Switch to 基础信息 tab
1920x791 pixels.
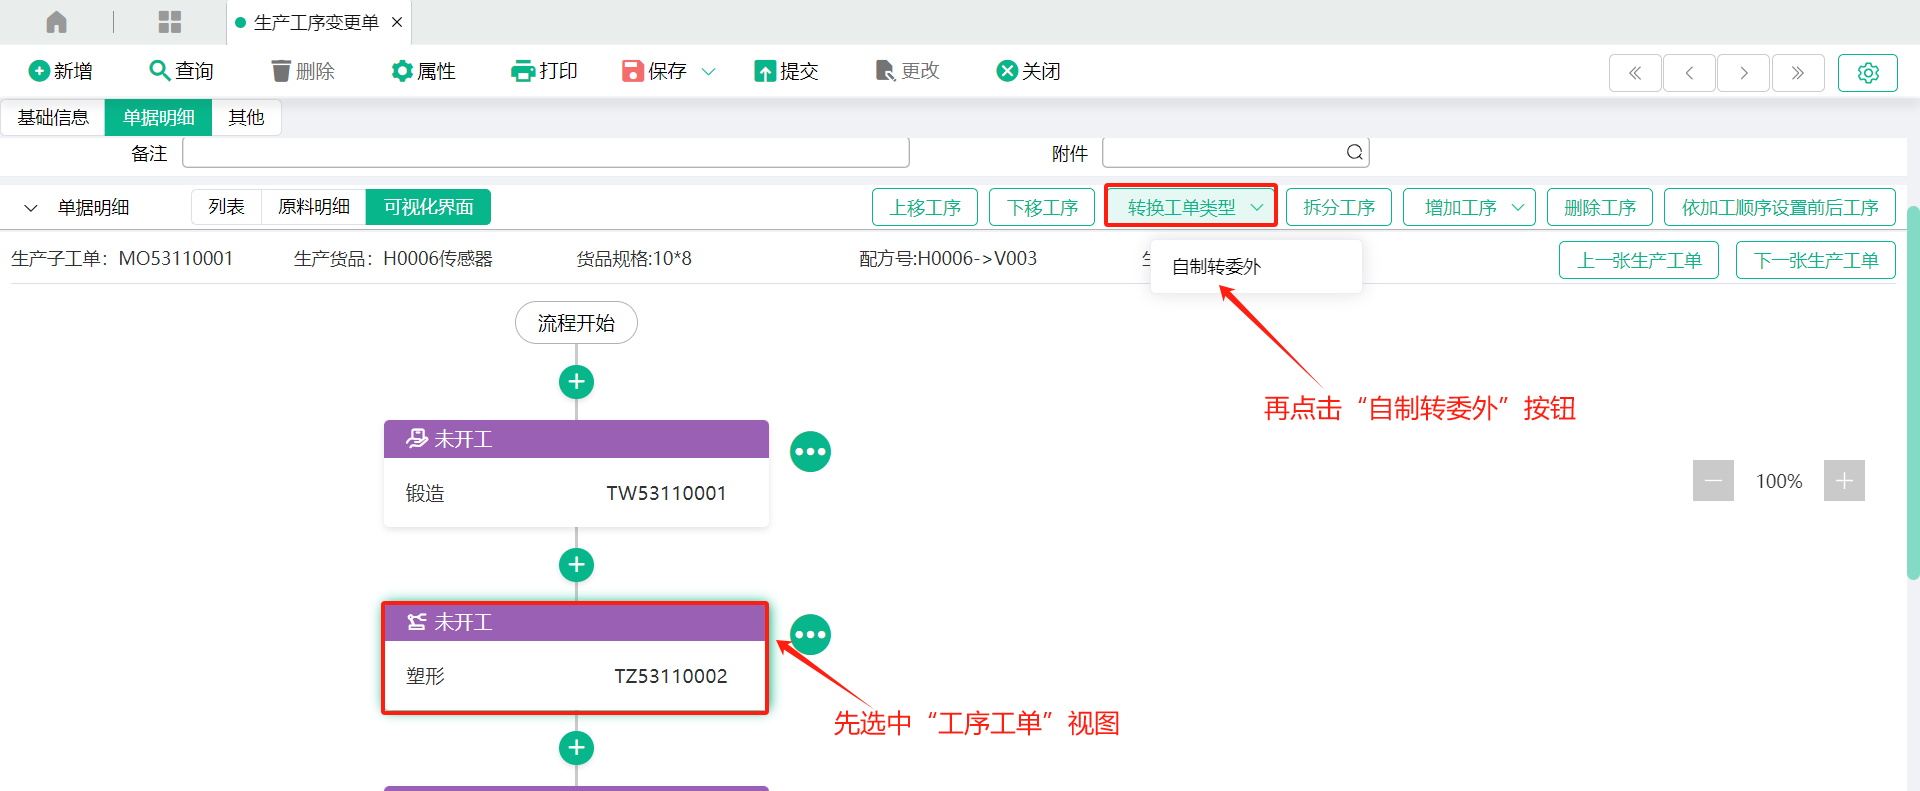[x=53, y=118]
